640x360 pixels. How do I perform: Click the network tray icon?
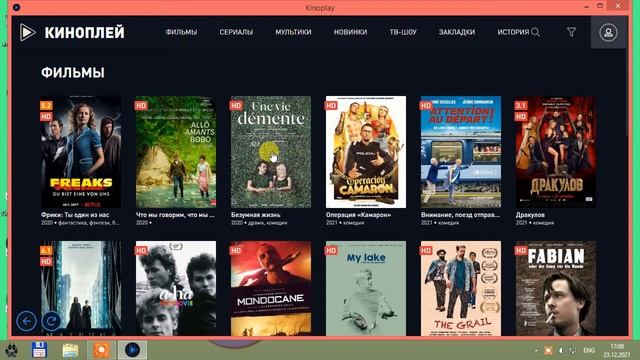[x=573, y=351]
